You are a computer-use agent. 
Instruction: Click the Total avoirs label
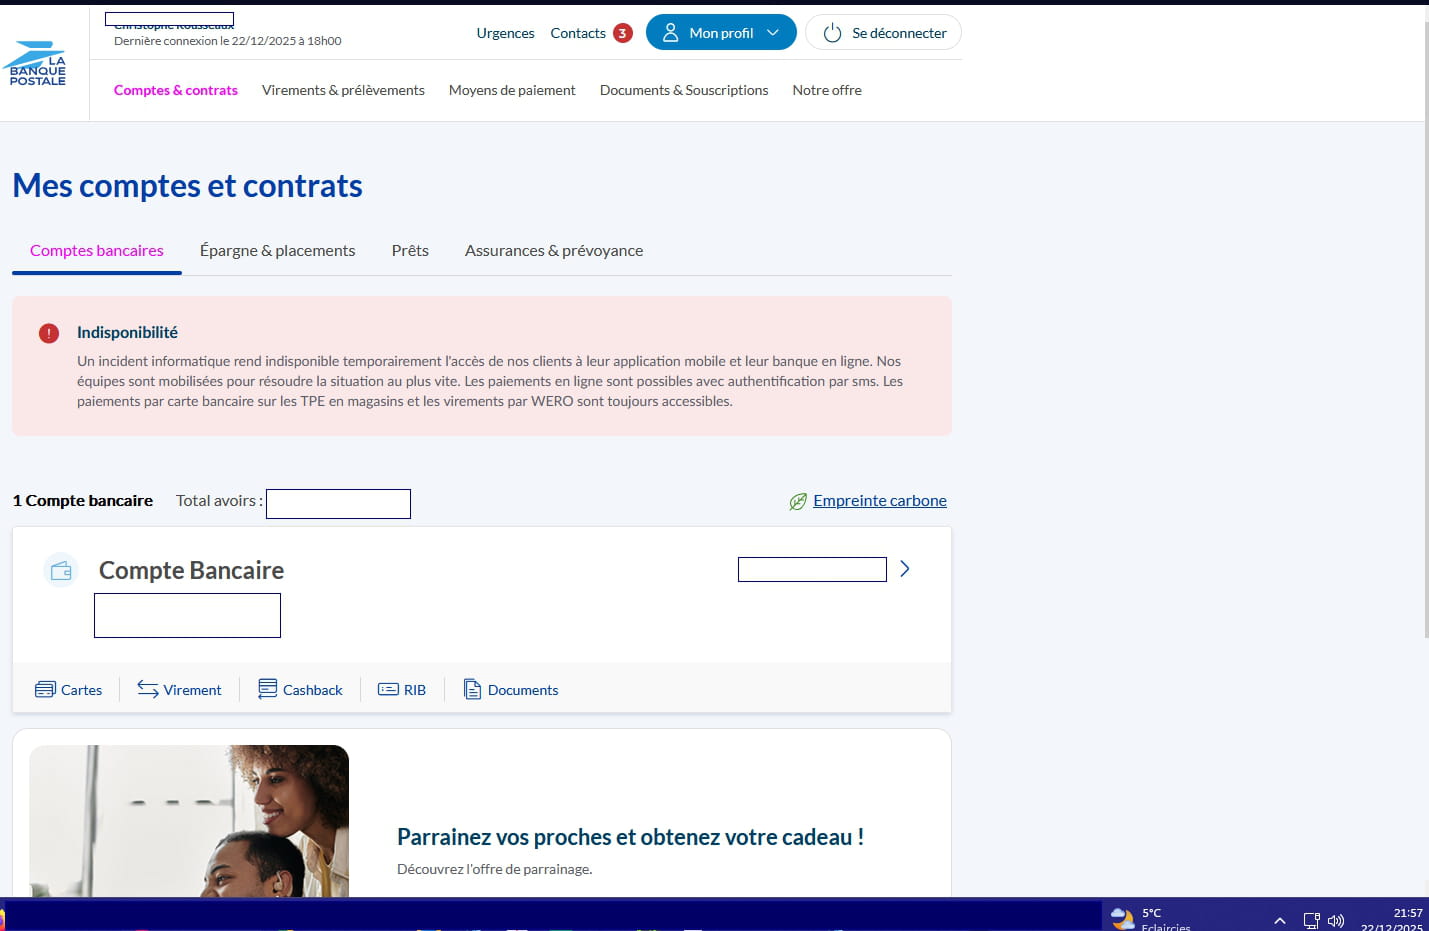click(219, 501)
